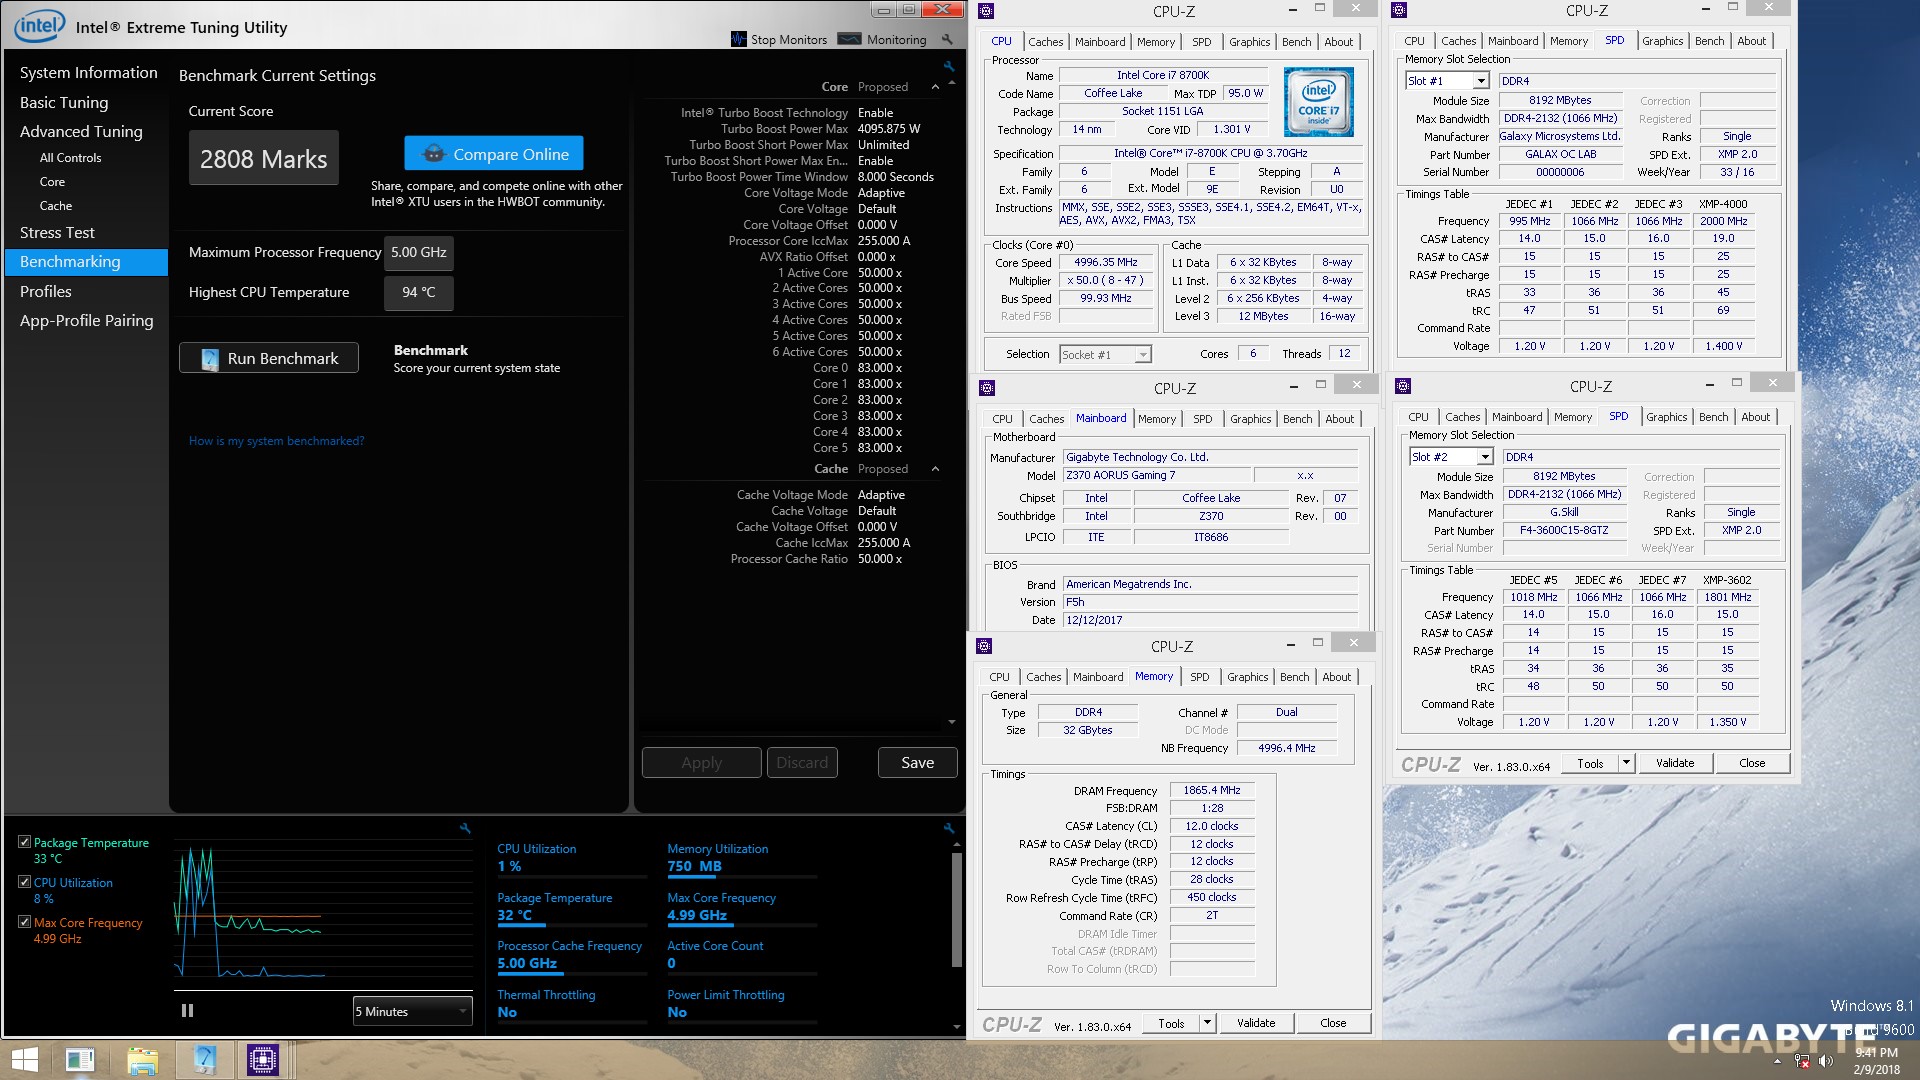Click Validate in the CPU-Z Memory window
This screenshot has height=1080, width=1920.
pos(1256,1023)
